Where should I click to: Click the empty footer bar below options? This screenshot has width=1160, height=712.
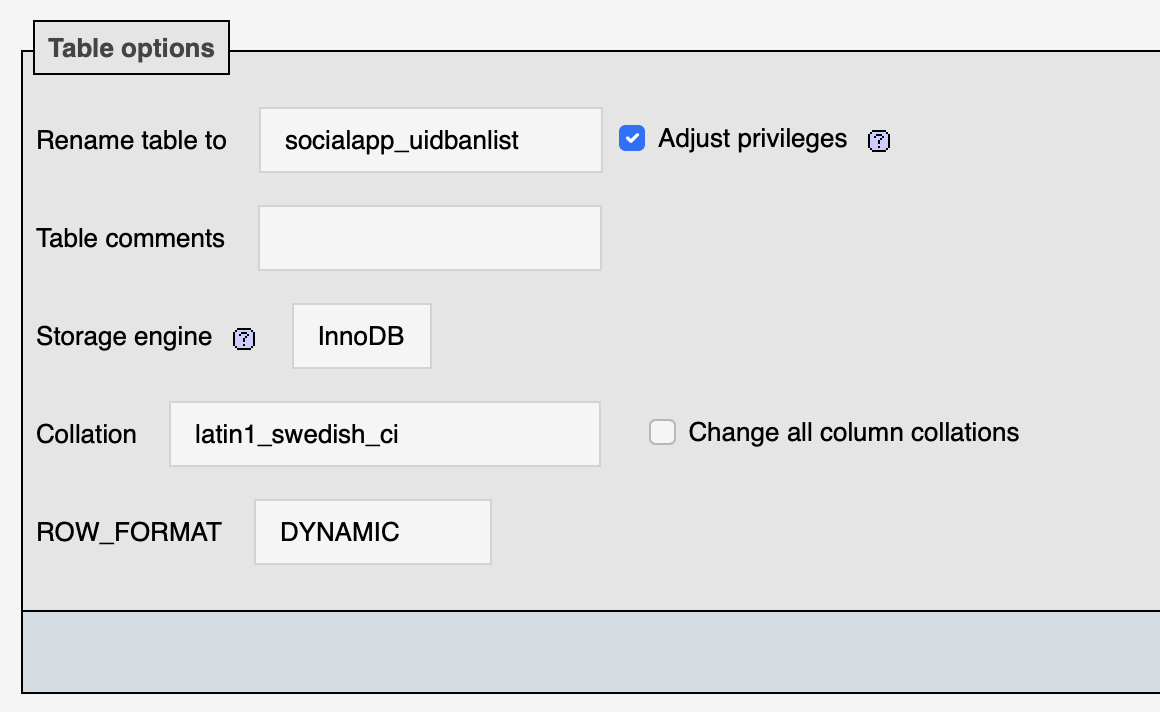click(580, 651)
